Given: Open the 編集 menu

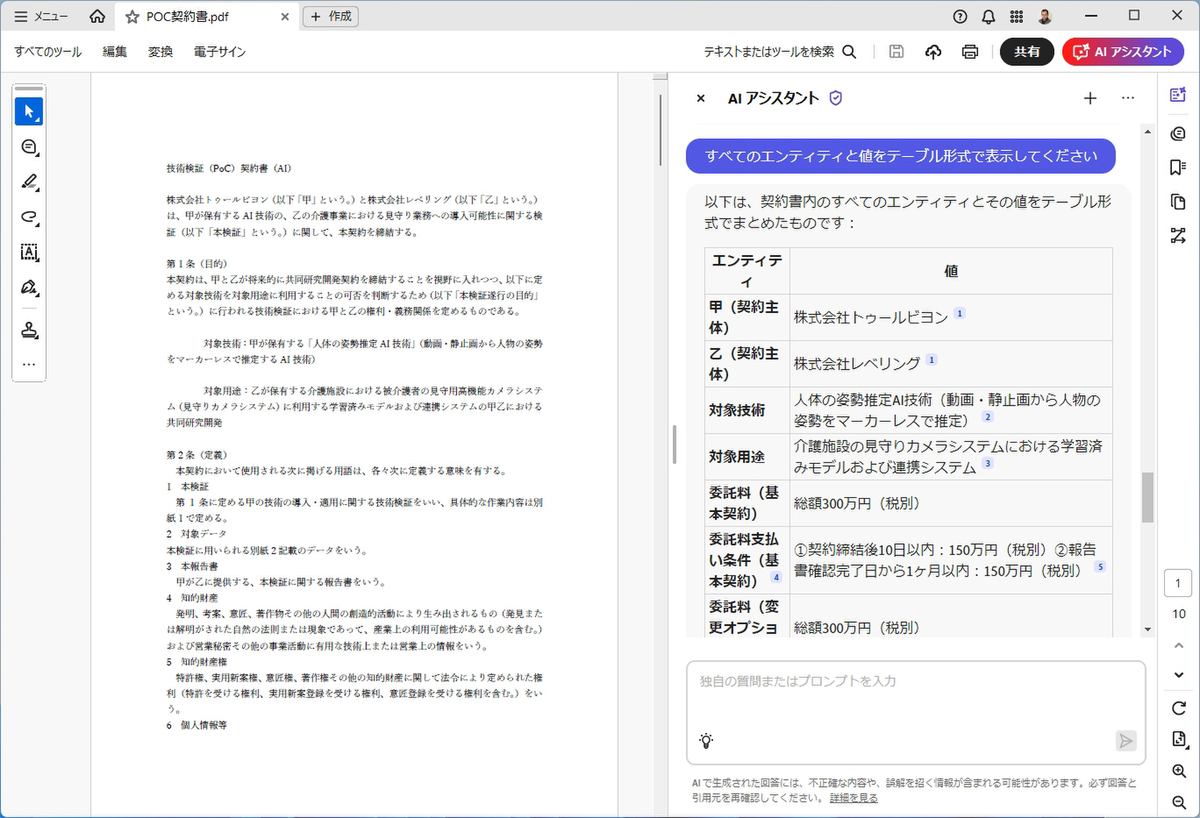Looking at the screenshot, I should click(x=115, y=52).
